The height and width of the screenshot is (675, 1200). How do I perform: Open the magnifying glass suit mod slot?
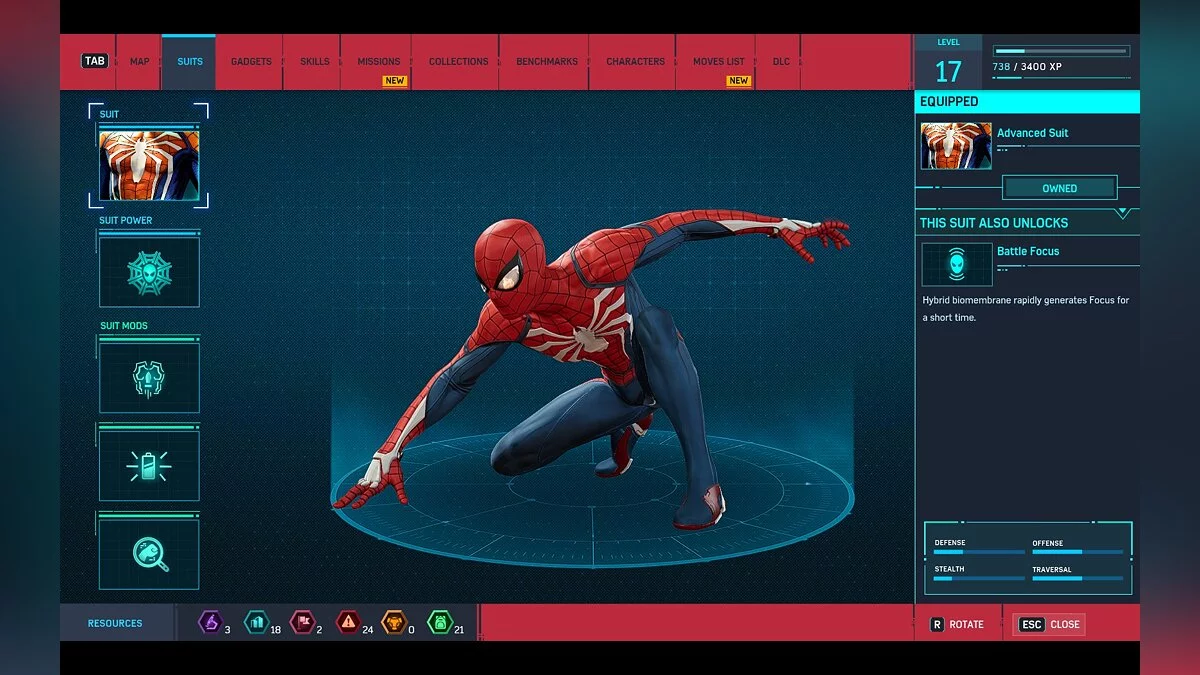click(x=148, y=553)
